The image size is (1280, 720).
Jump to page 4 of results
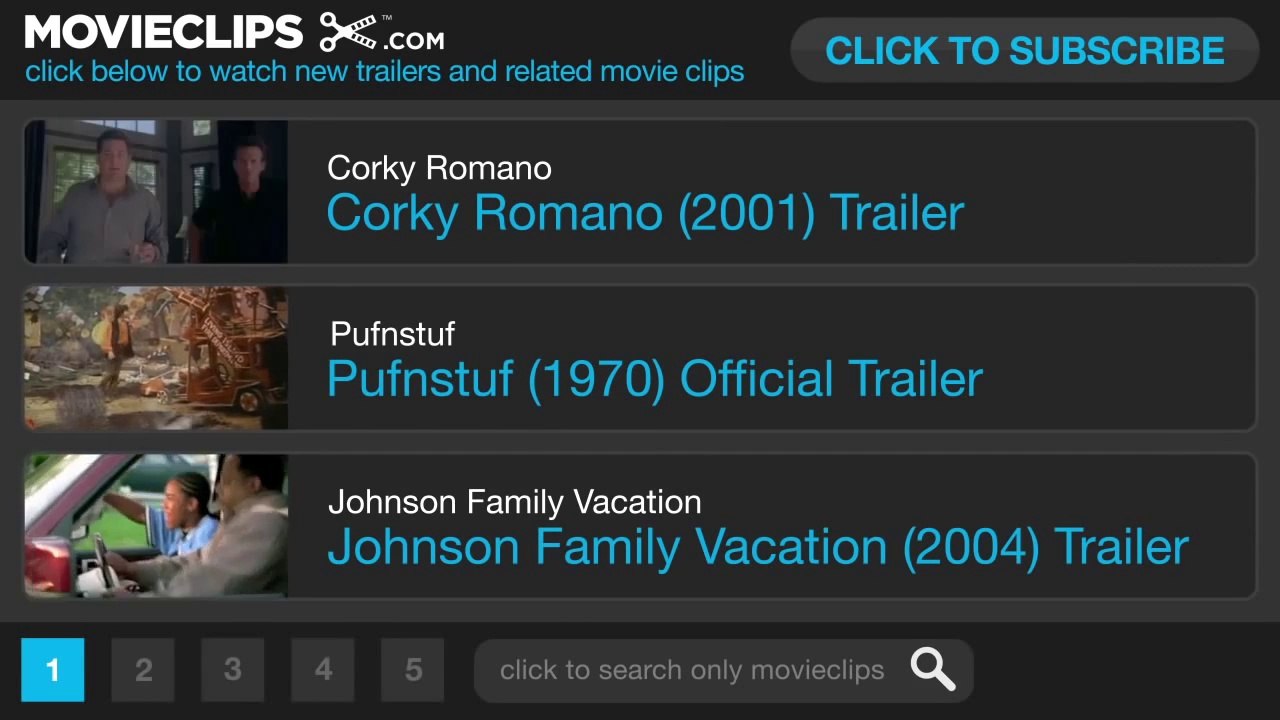(x=323, y=670)
